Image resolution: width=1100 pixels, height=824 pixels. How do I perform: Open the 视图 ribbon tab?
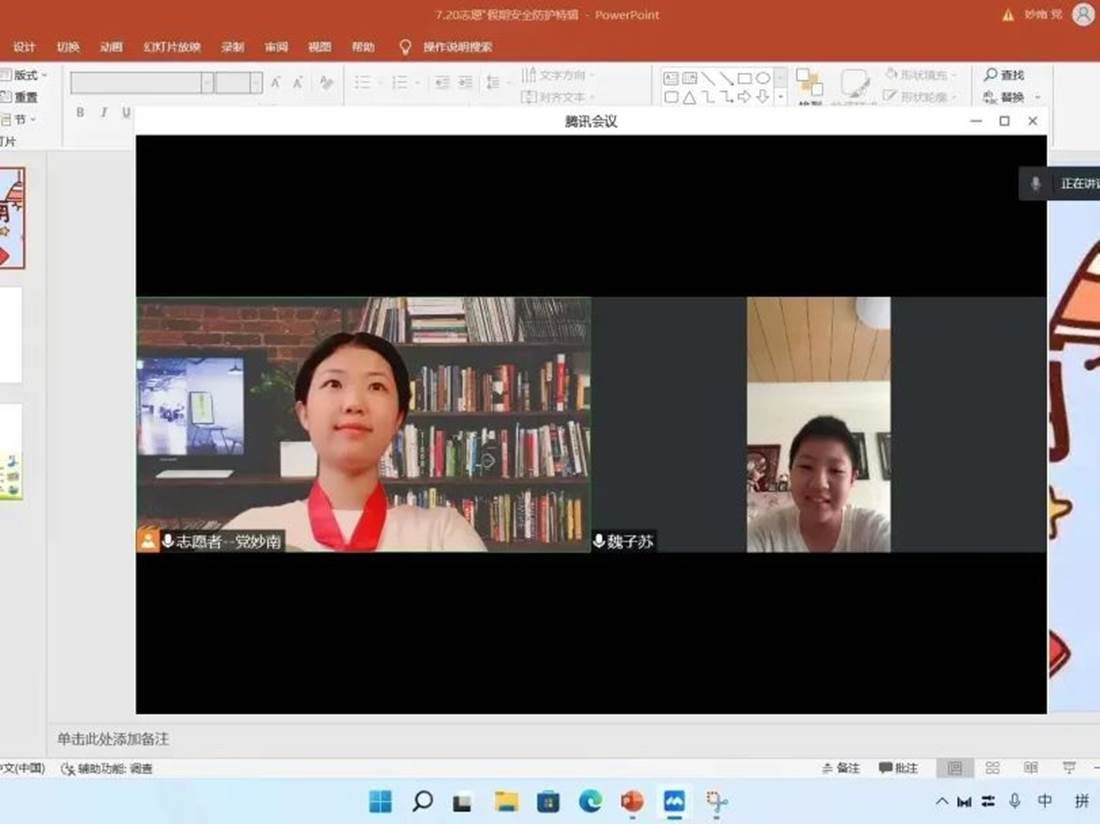319,47
